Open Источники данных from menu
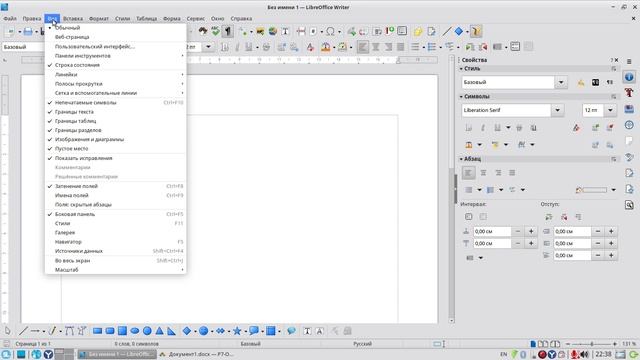640x360 pixels. (x=116, y=251)
